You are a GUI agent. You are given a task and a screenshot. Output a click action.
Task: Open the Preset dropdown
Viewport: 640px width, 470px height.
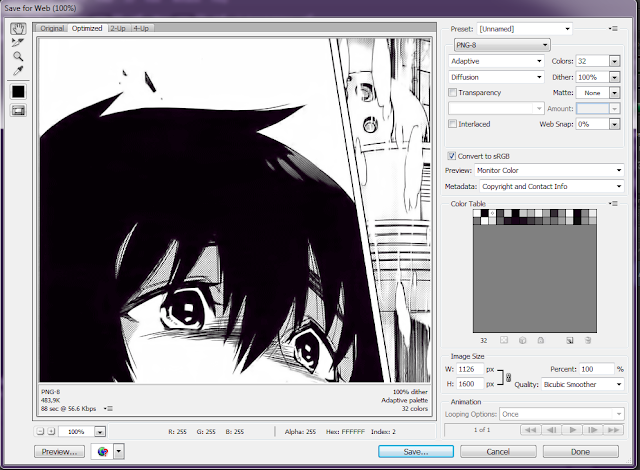[x=524, y=29]
